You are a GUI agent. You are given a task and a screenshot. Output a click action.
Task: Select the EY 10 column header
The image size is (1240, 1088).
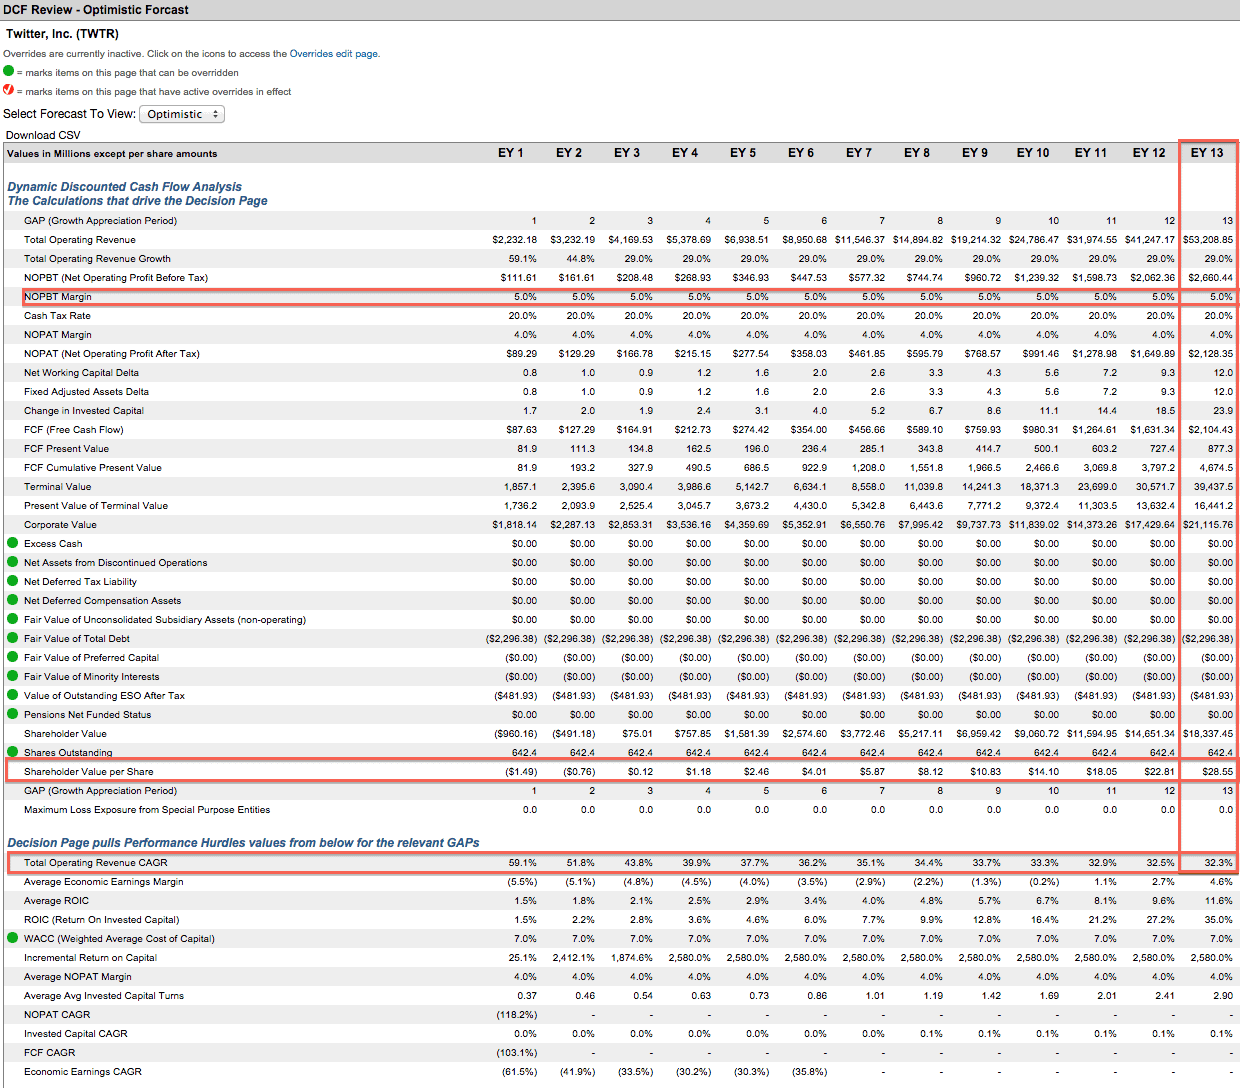(1033, 153)
